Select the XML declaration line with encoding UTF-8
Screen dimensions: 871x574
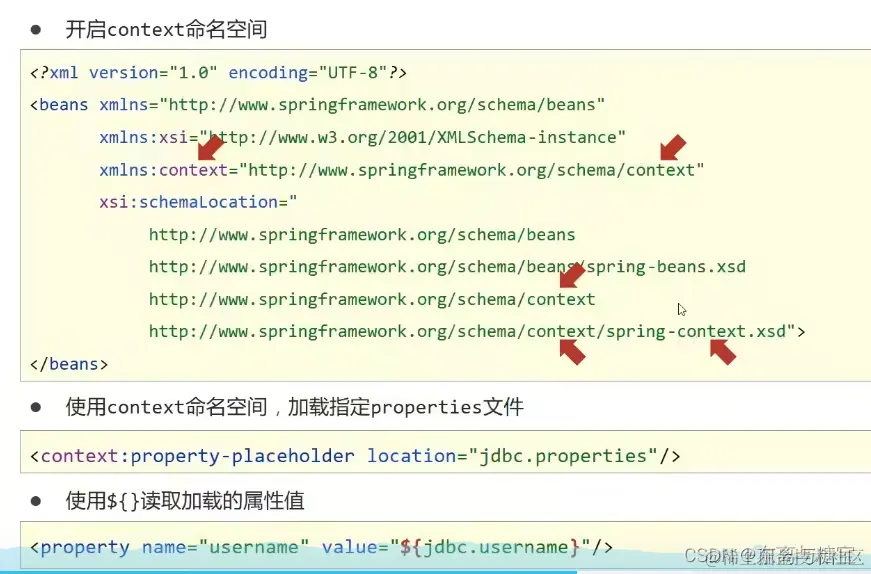tap(218, 73)
